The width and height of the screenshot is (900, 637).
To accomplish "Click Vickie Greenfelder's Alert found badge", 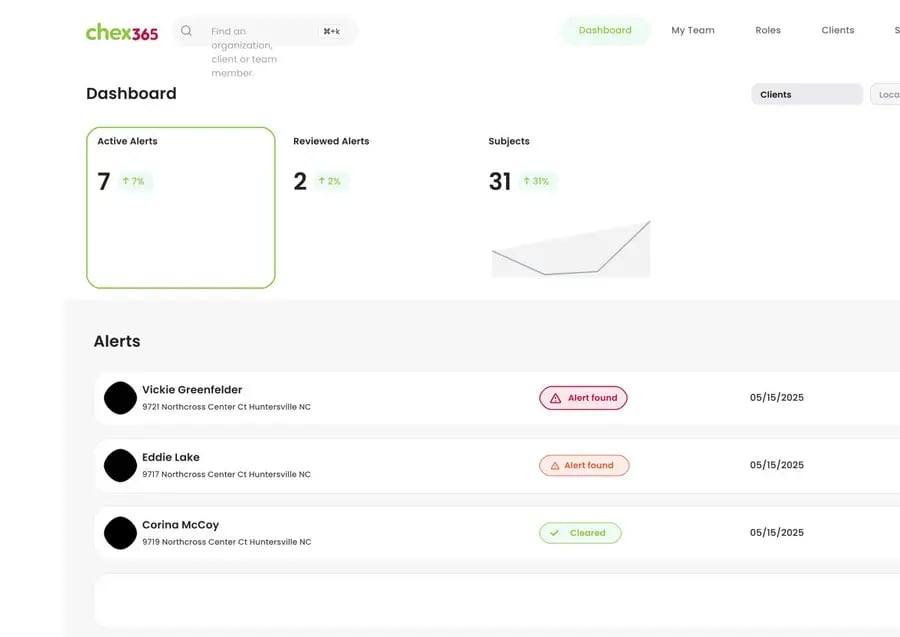I will tap(583, 398).
